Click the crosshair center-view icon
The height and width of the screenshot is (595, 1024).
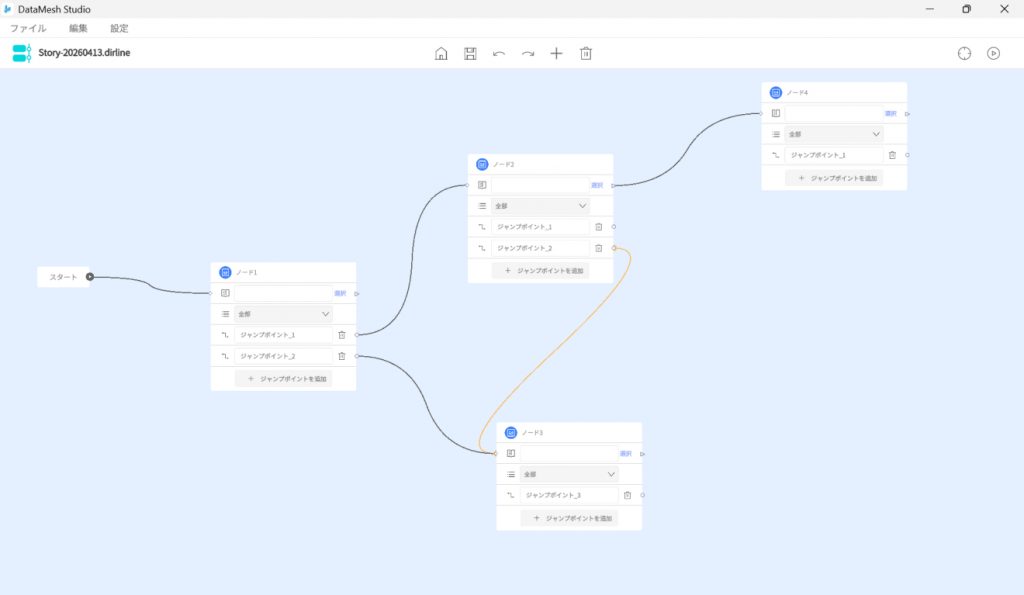964,53
